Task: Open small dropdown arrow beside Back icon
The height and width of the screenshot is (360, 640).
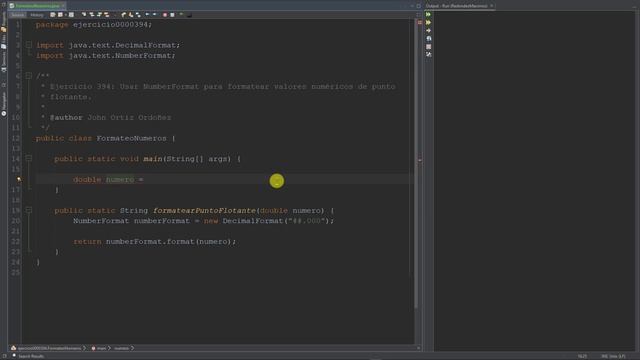Action: tap(66, 15)
